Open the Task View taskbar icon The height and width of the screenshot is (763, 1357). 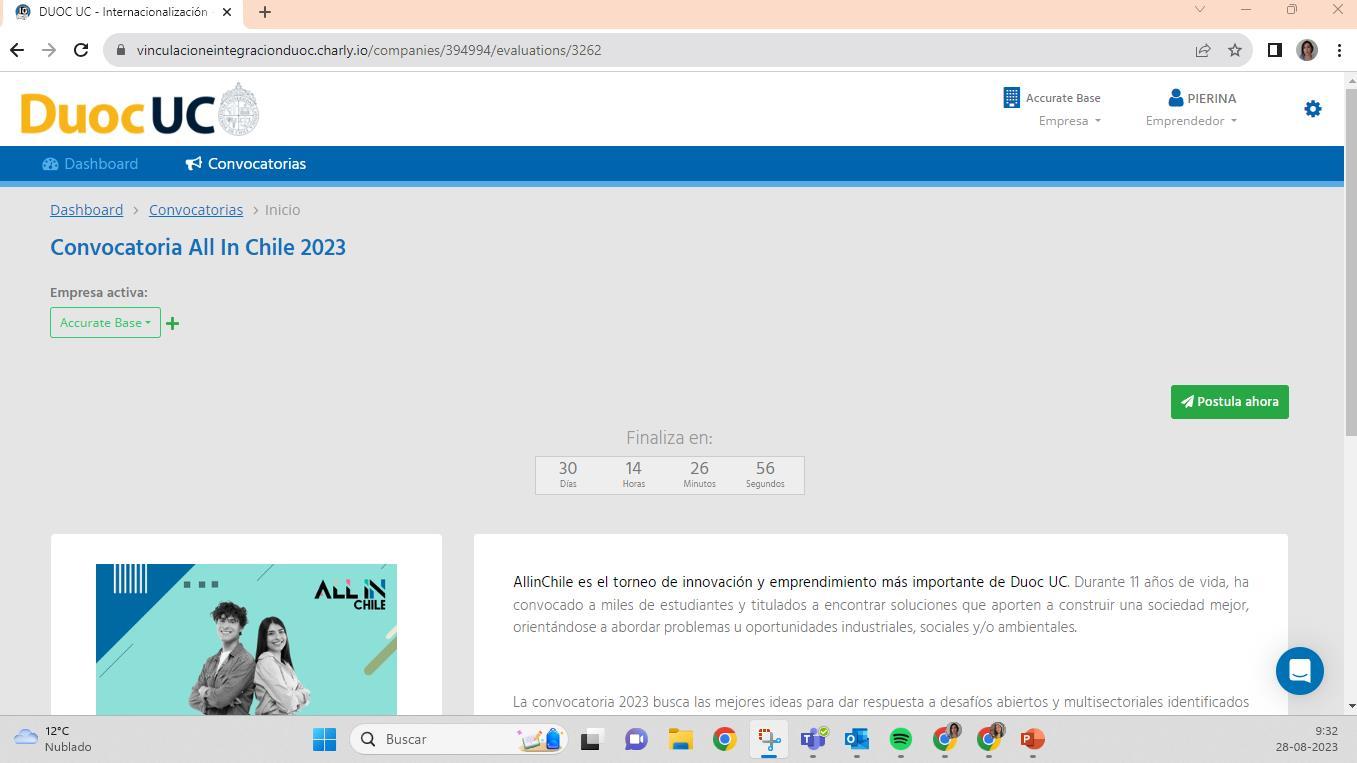[x=590, y=739]
